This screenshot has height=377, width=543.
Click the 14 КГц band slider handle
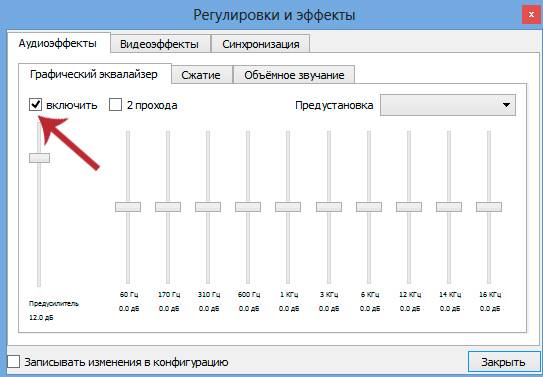pyautogui.click(x=449, y=207)
